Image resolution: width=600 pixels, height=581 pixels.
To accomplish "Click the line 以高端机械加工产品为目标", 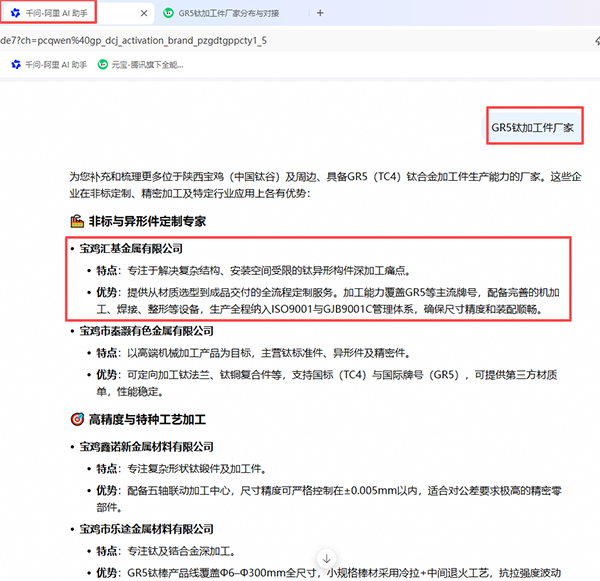I will point(254,353).
